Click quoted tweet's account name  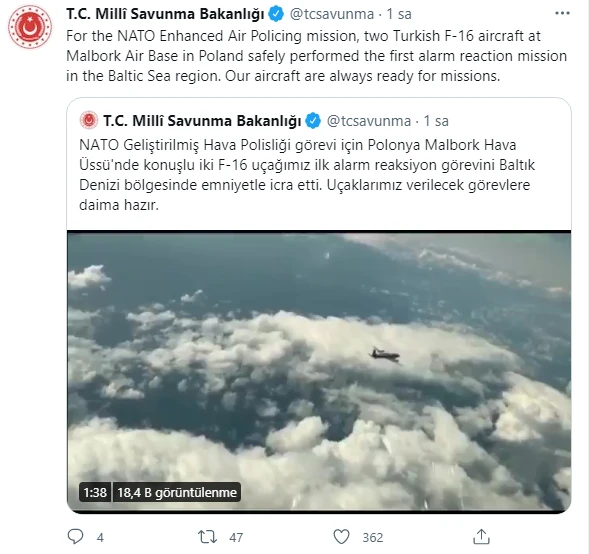point(202,121)
